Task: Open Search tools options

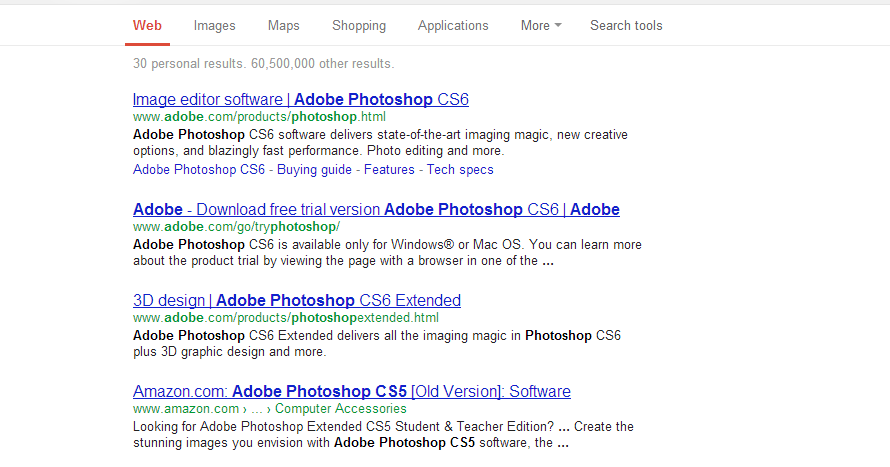Action: (626, 26)
